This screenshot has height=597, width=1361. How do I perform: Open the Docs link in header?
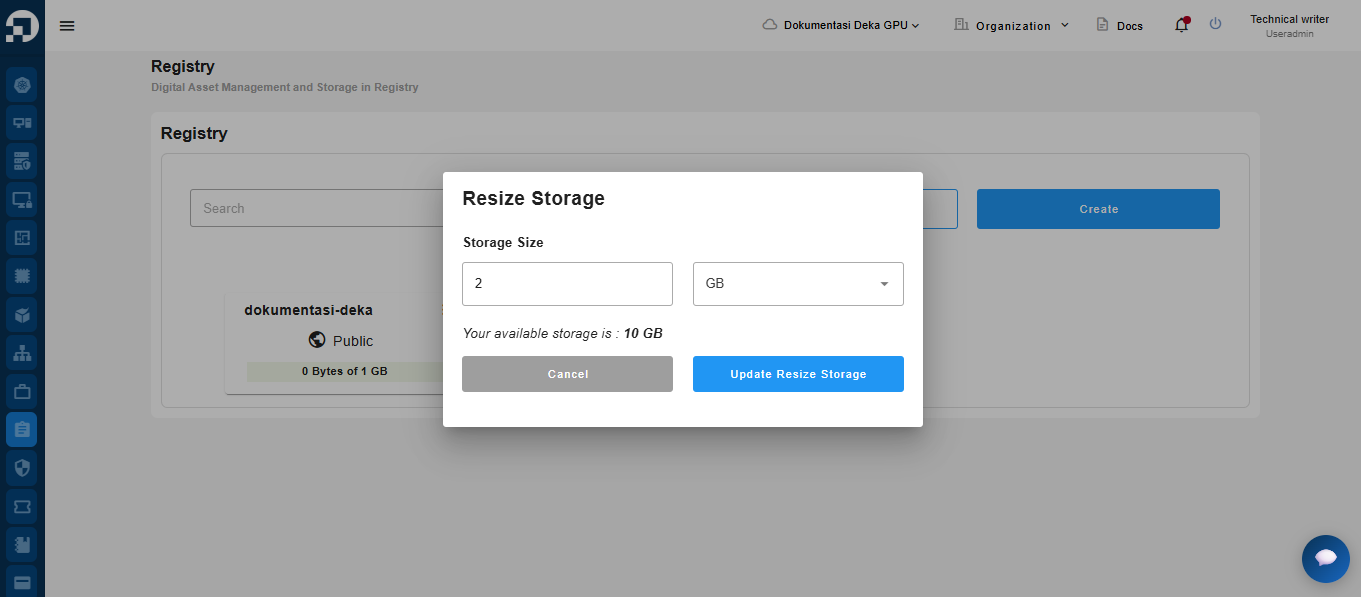pos(1119,25)
